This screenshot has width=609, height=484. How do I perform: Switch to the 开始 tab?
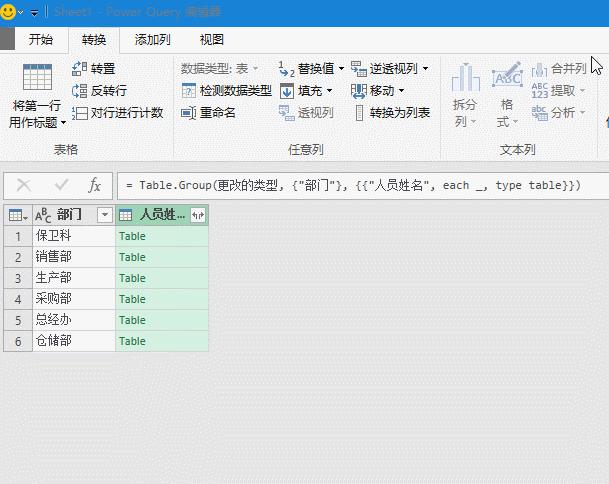[x=40, y=39]
